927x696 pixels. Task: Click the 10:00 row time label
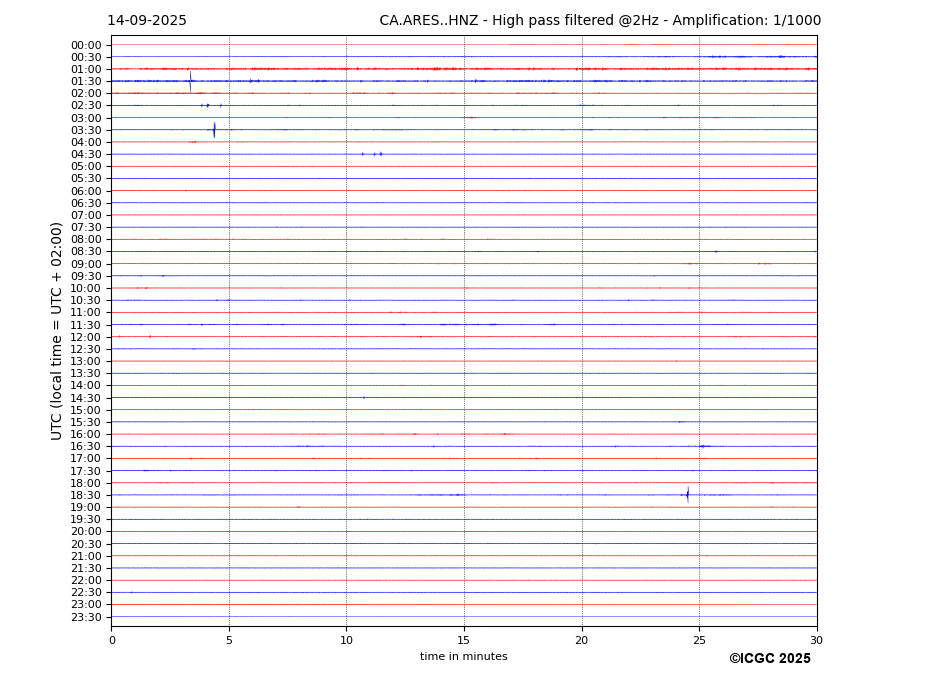[x=86, y=289]
